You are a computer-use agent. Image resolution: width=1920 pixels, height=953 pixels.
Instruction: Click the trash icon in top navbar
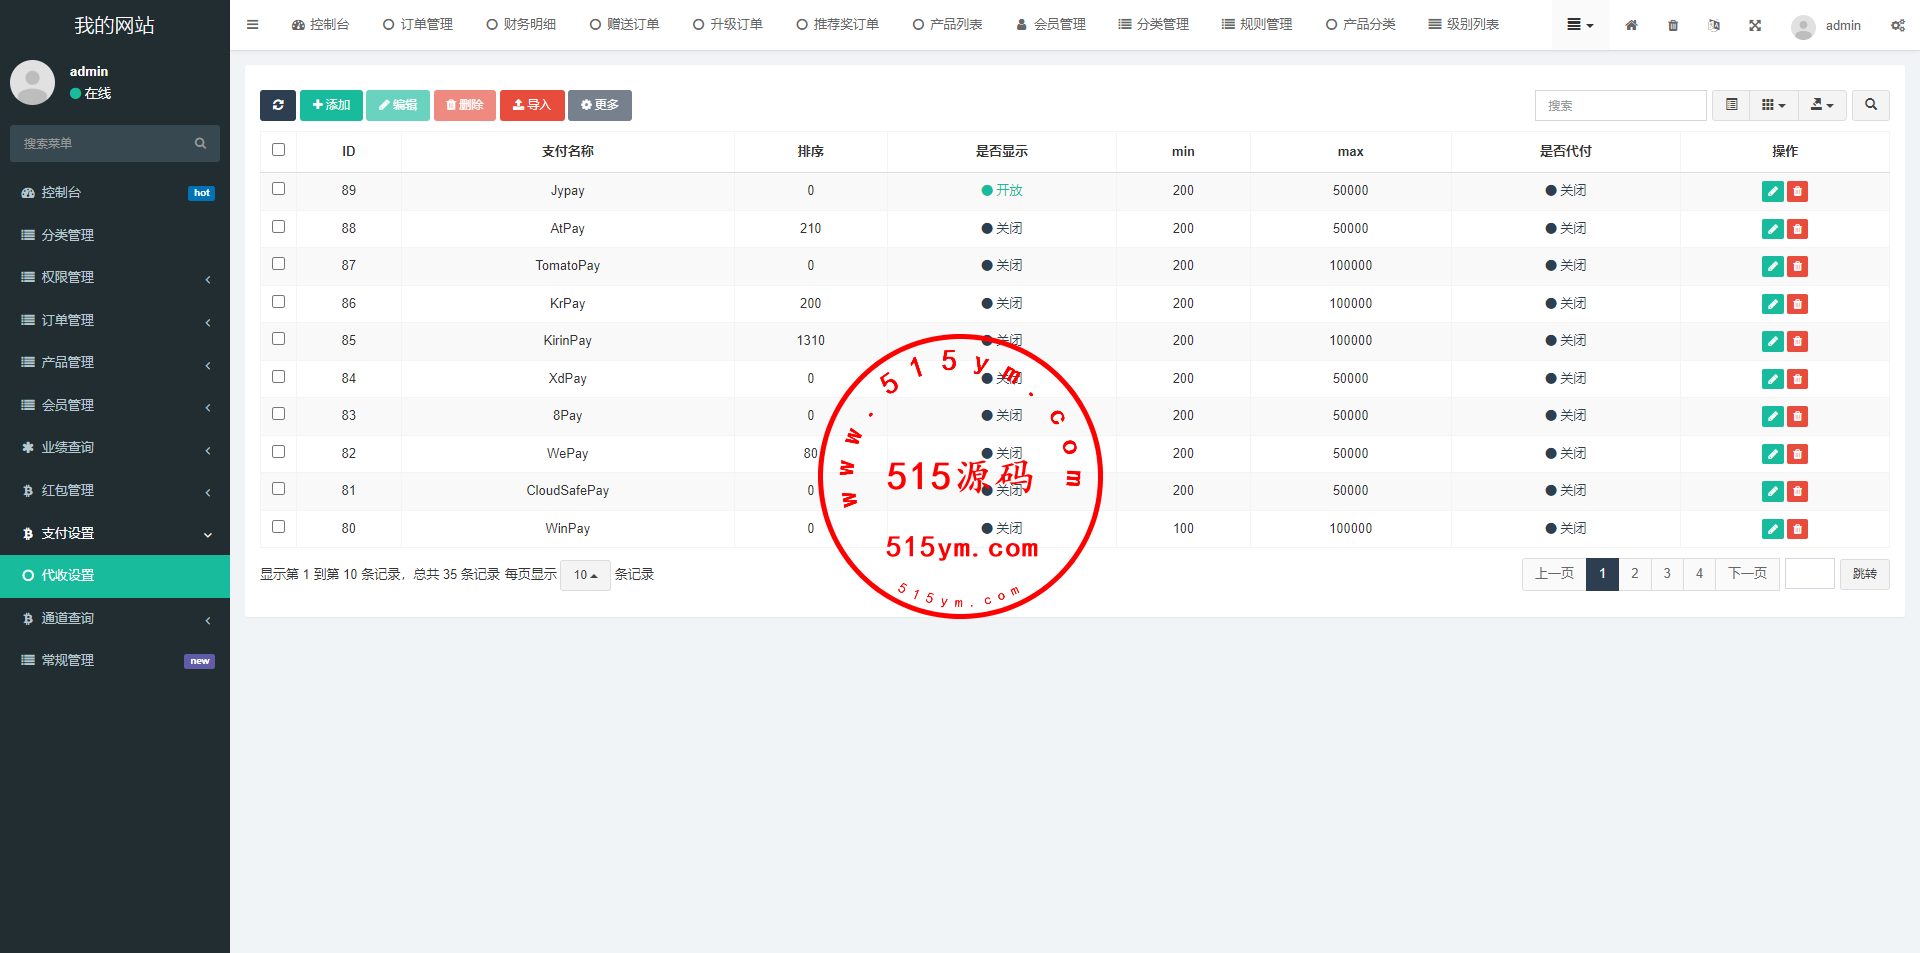coord(1673,25)
